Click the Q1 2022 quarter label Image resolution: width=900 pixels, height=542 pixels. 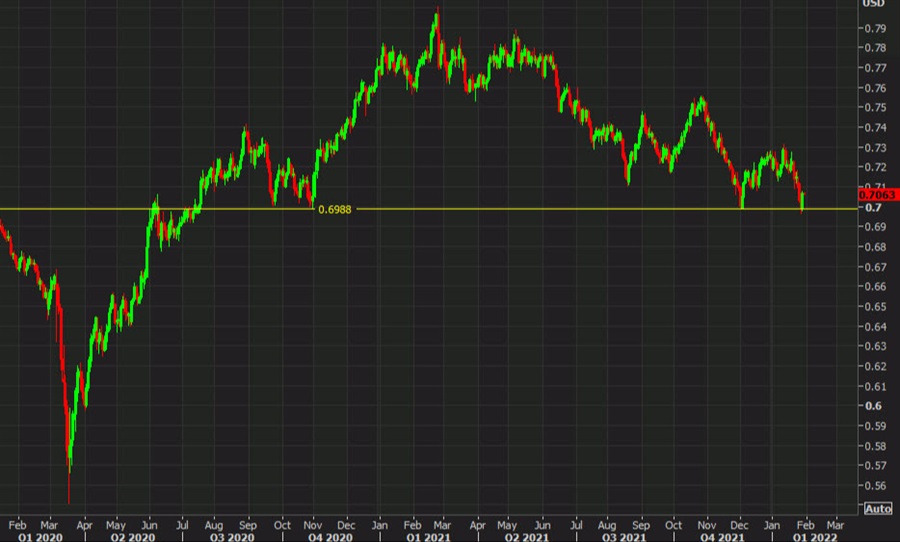pyautogui.click(x=815, y=537)
